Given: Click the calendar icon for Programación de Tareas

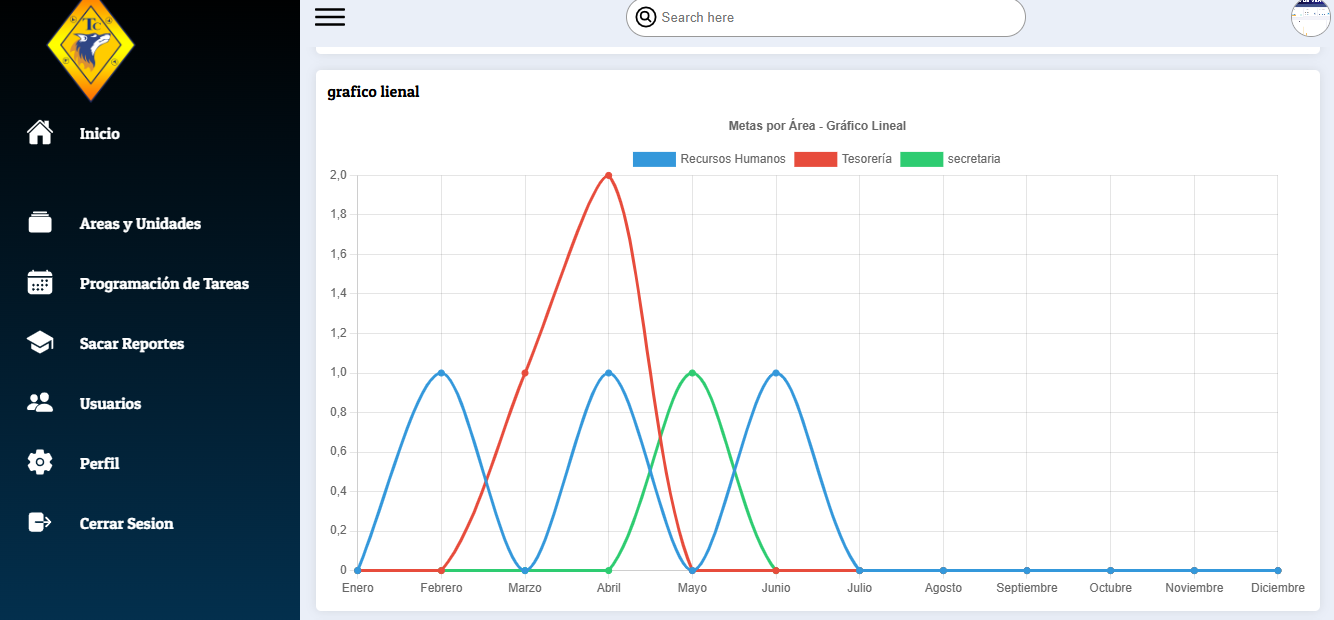Looking at the screenshot, I should 40,283.
